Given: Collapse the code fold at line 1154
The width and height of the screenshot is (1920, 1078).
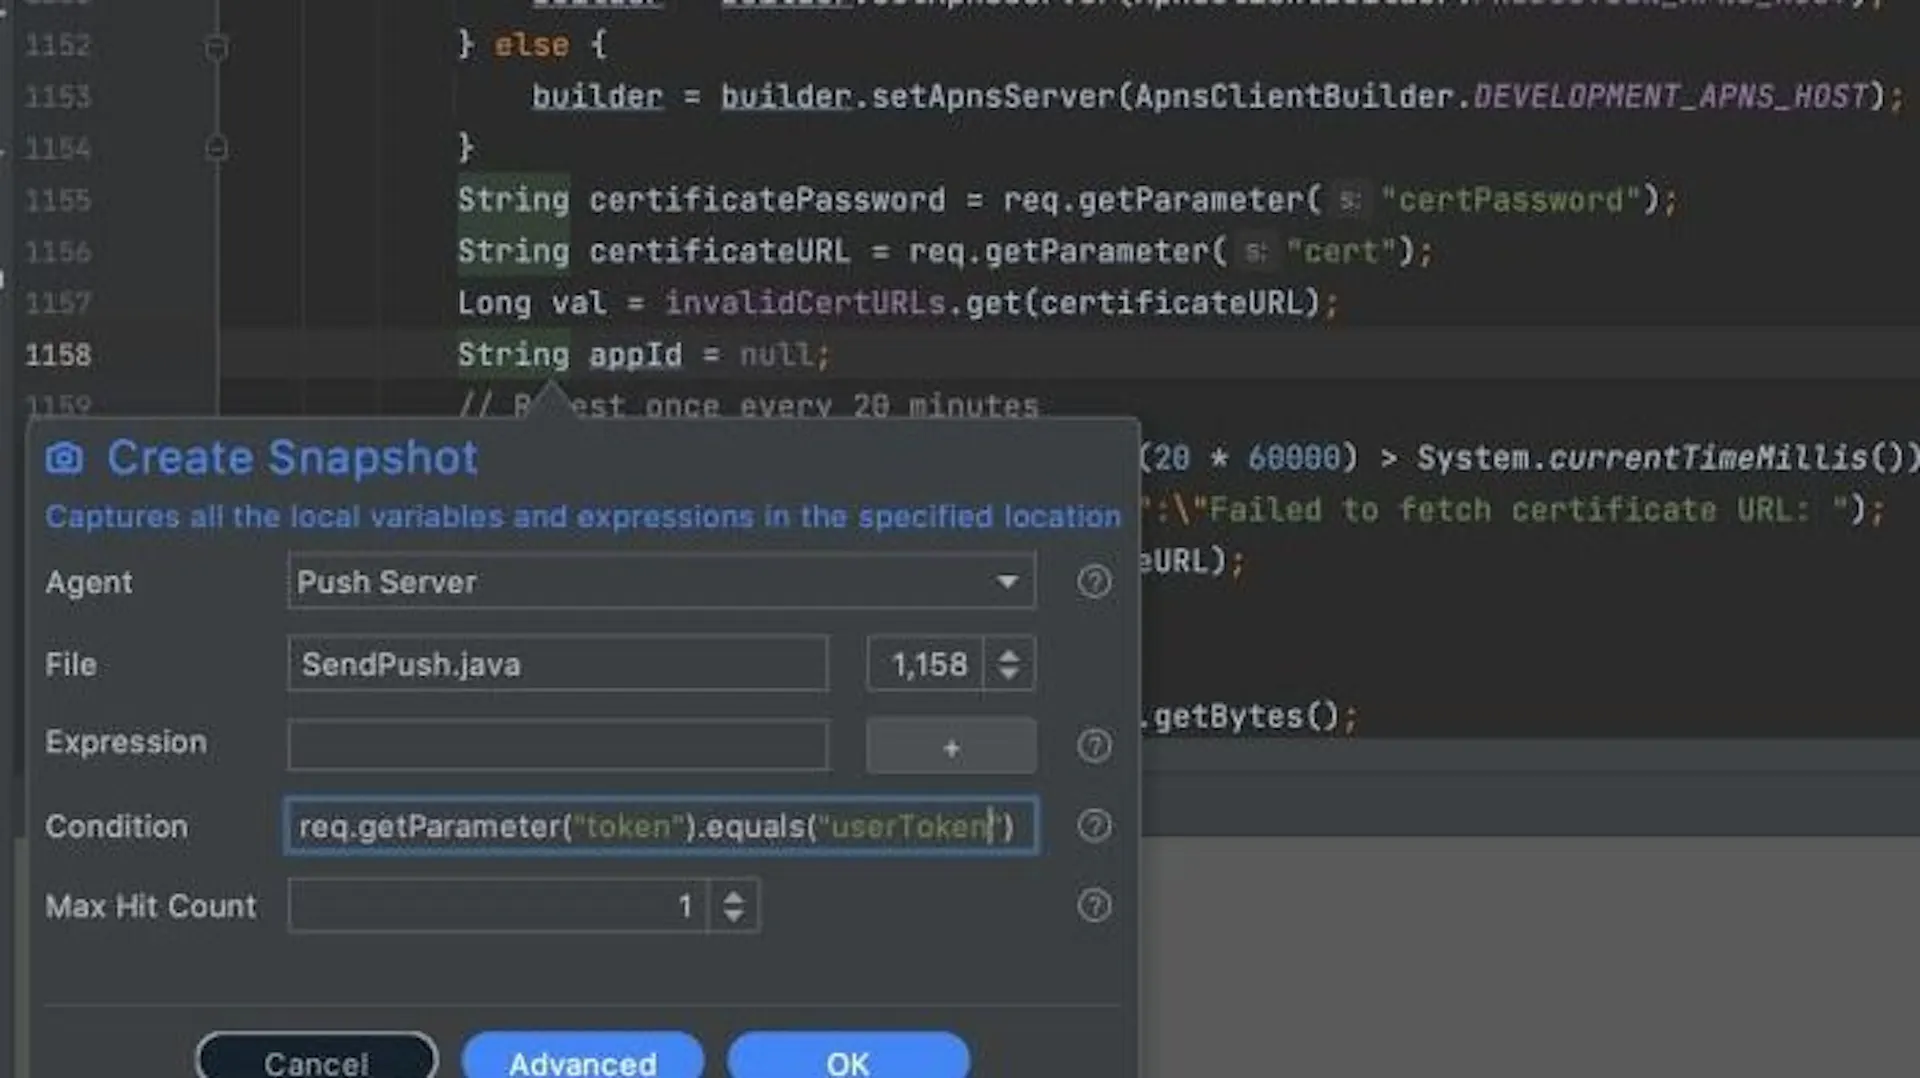Looking at the screenshot, I should [216, 148].
